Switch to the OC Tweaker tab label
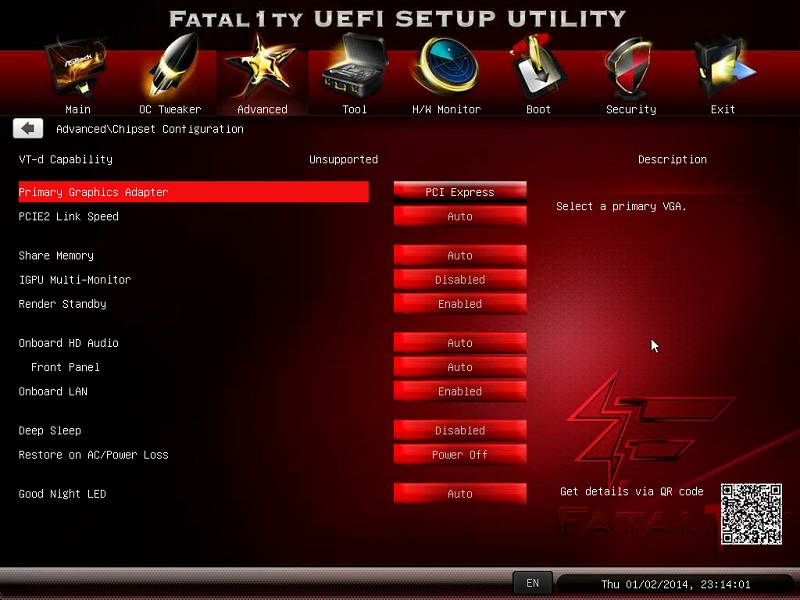 pyautogui.click(x=170, y=109)
